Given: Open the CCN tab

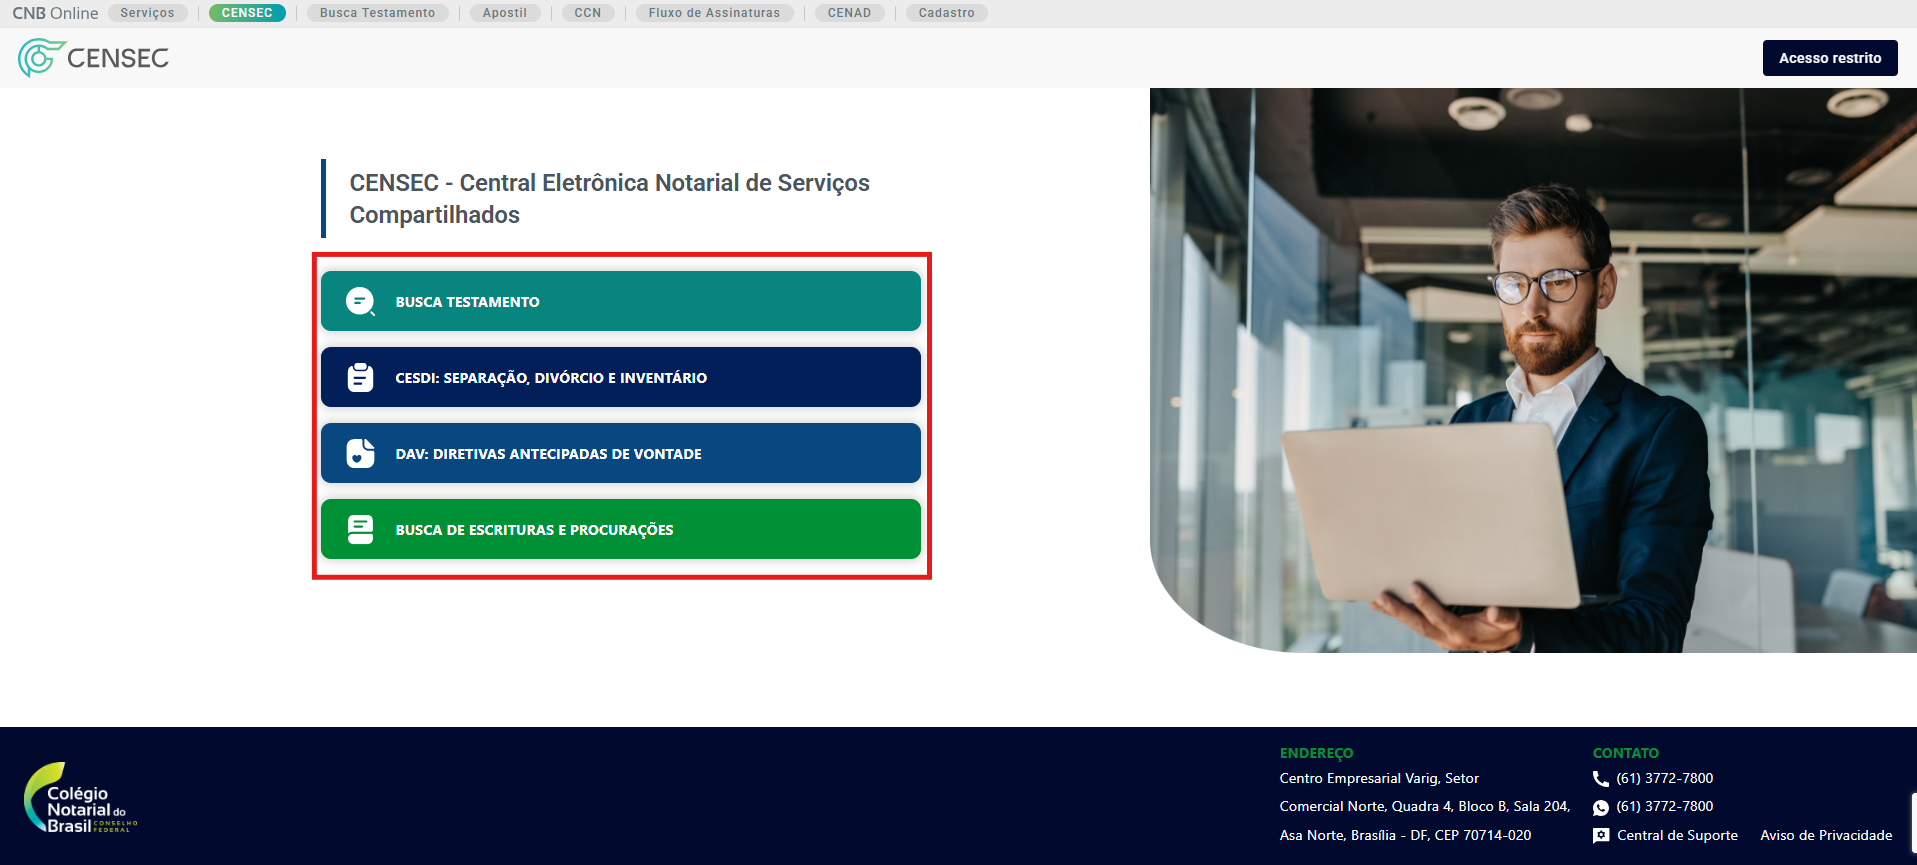Looking at the screenshot, I should click(588, 13).
